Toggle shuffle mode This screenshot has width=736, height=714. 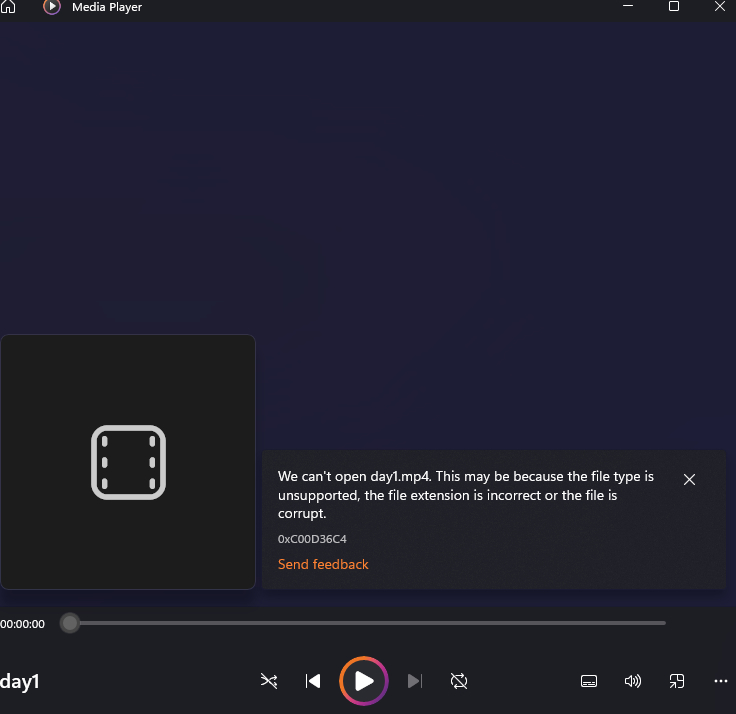pos(269,681)
